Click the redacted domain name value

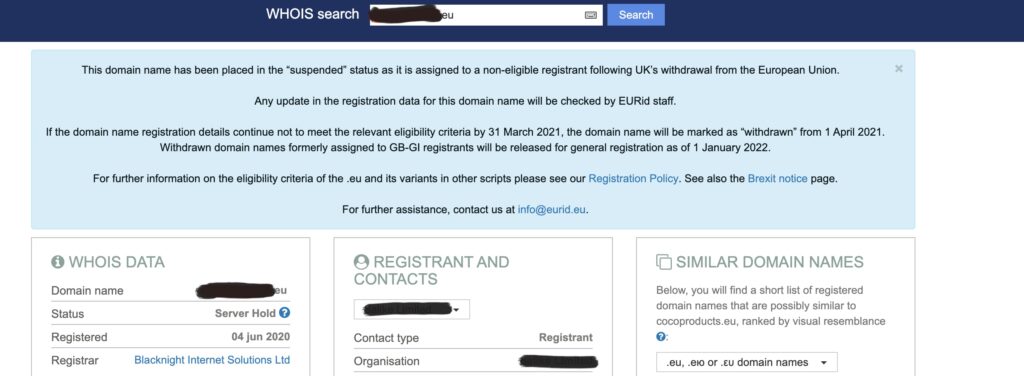pos(242,290)
